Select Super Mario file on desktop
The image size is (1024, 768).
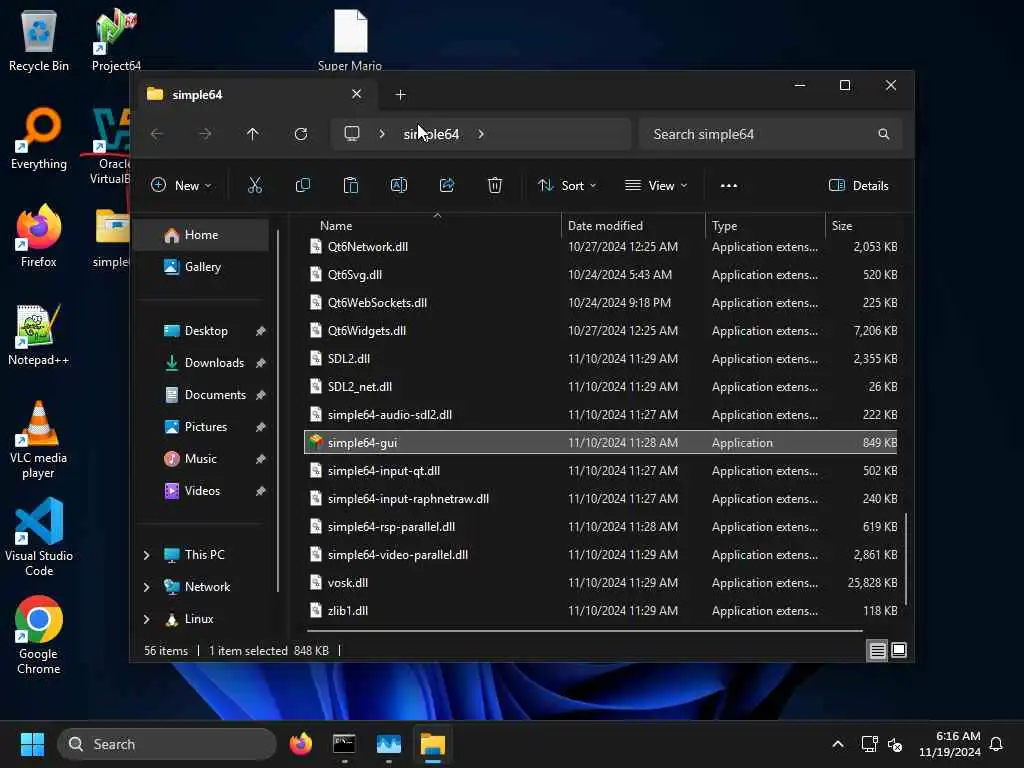click(x=350, y=40)
